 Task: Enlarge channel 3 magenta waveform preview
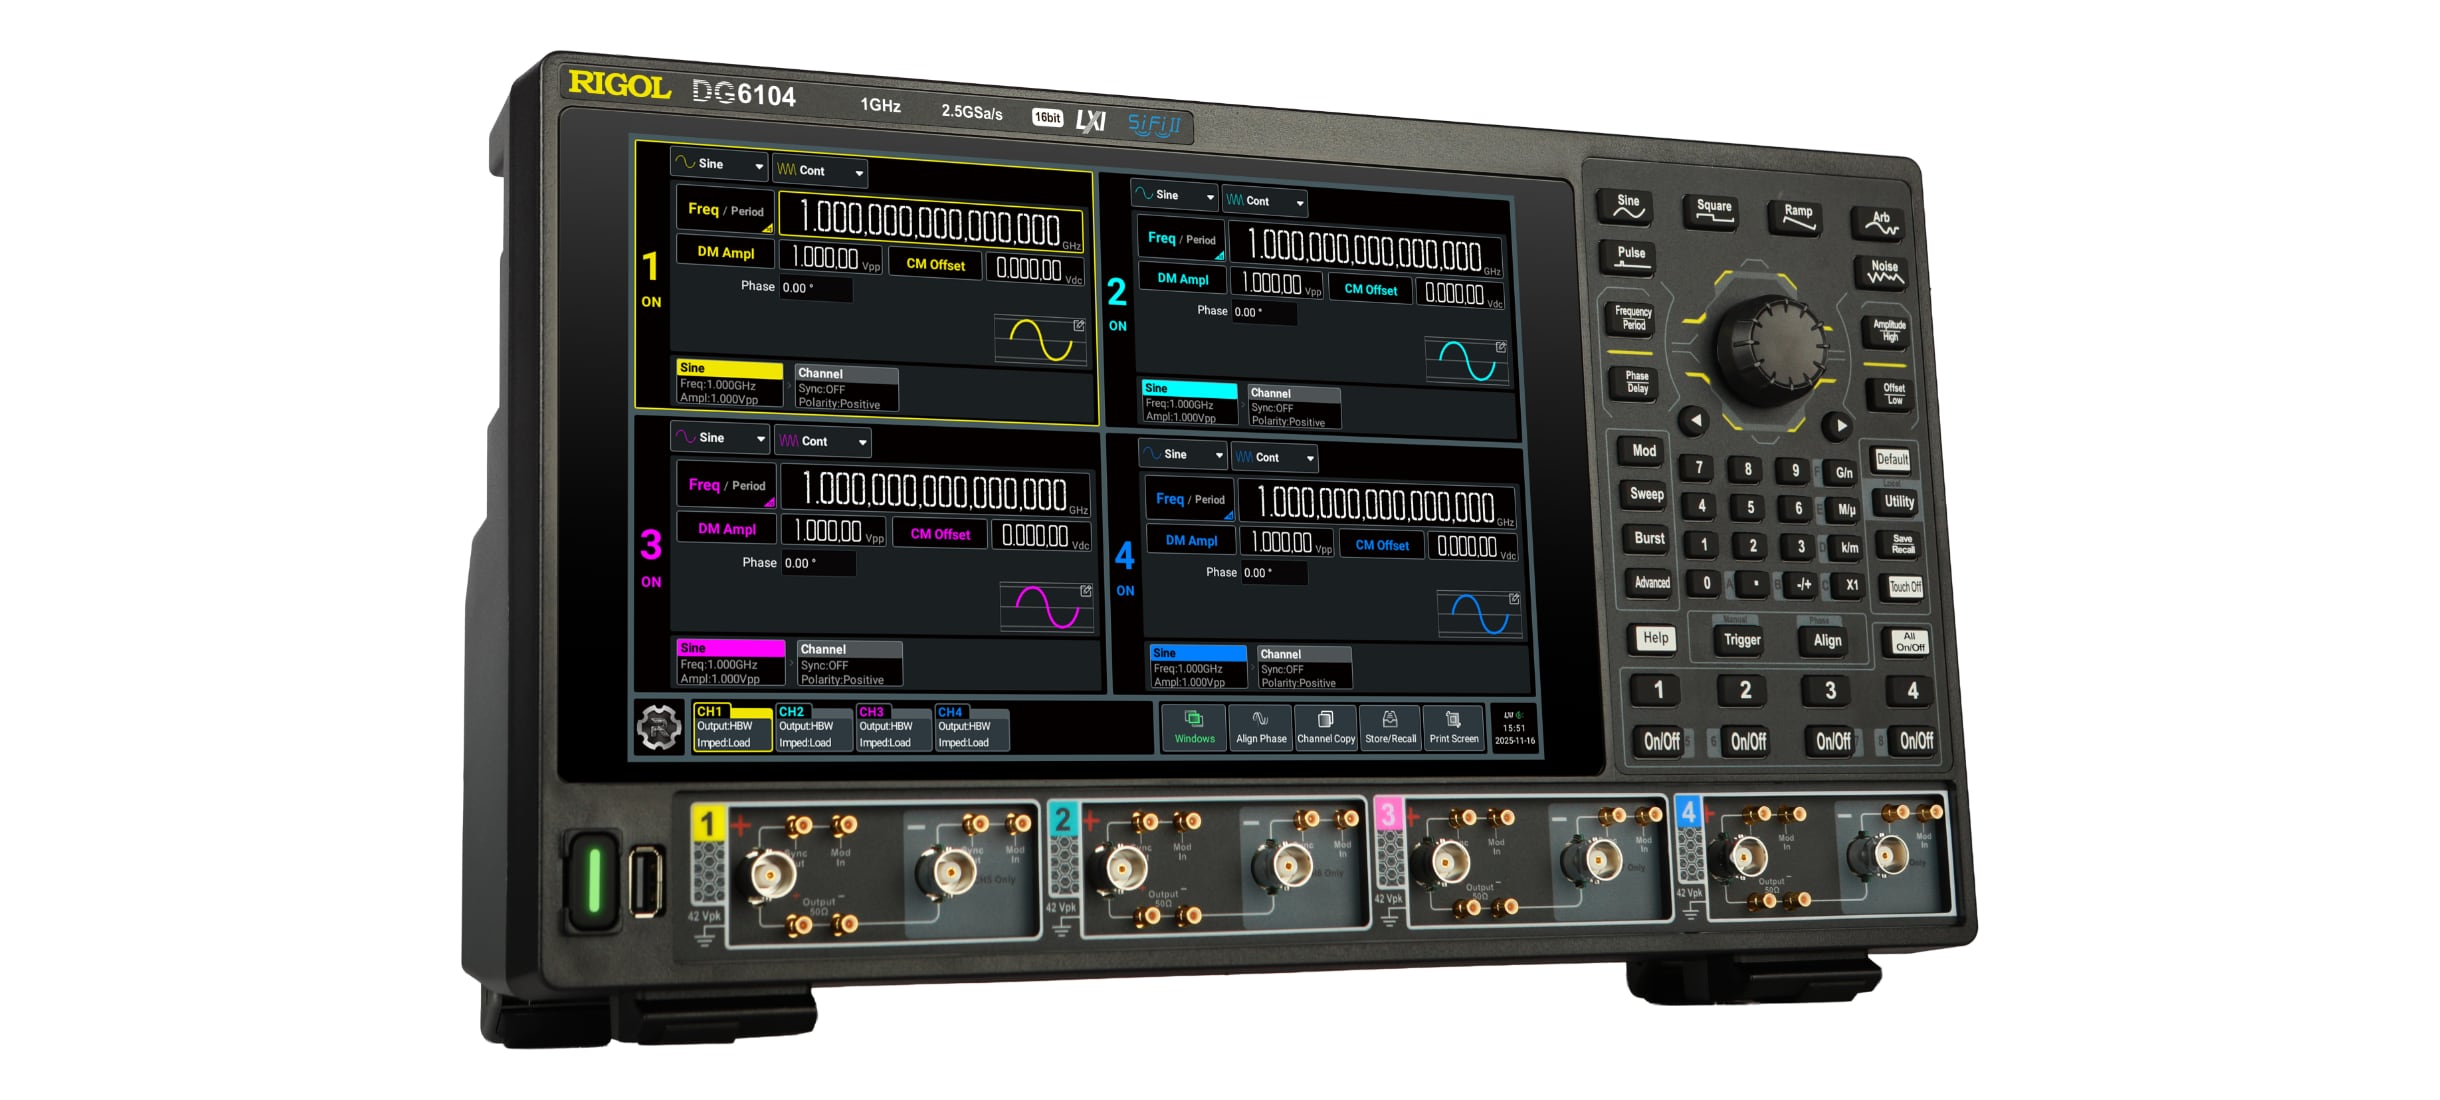pos(1047,608)
